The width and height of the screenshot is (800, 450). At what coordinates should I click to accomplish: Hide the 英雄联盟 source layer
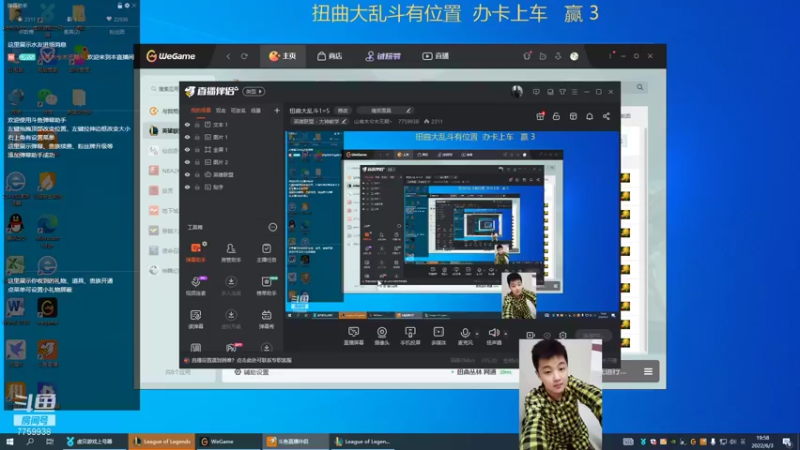(x=187, y=174)
